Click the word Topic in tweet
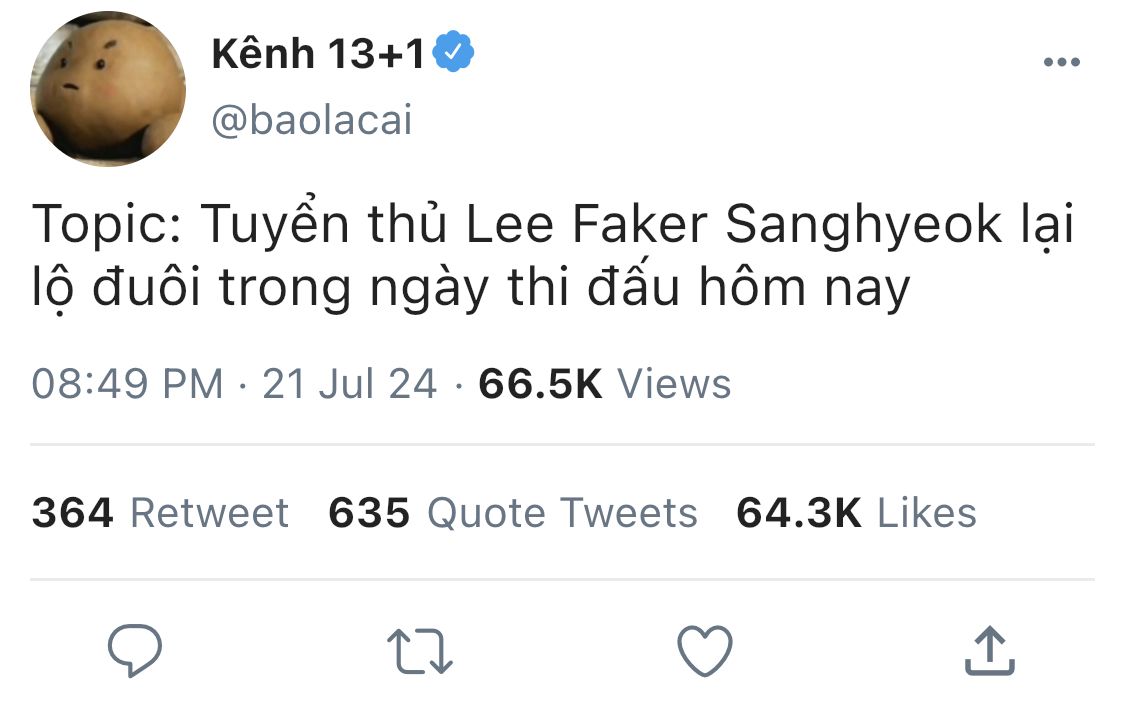The image size is (1125, 705). pyautogui.click(x=105, y=225)
